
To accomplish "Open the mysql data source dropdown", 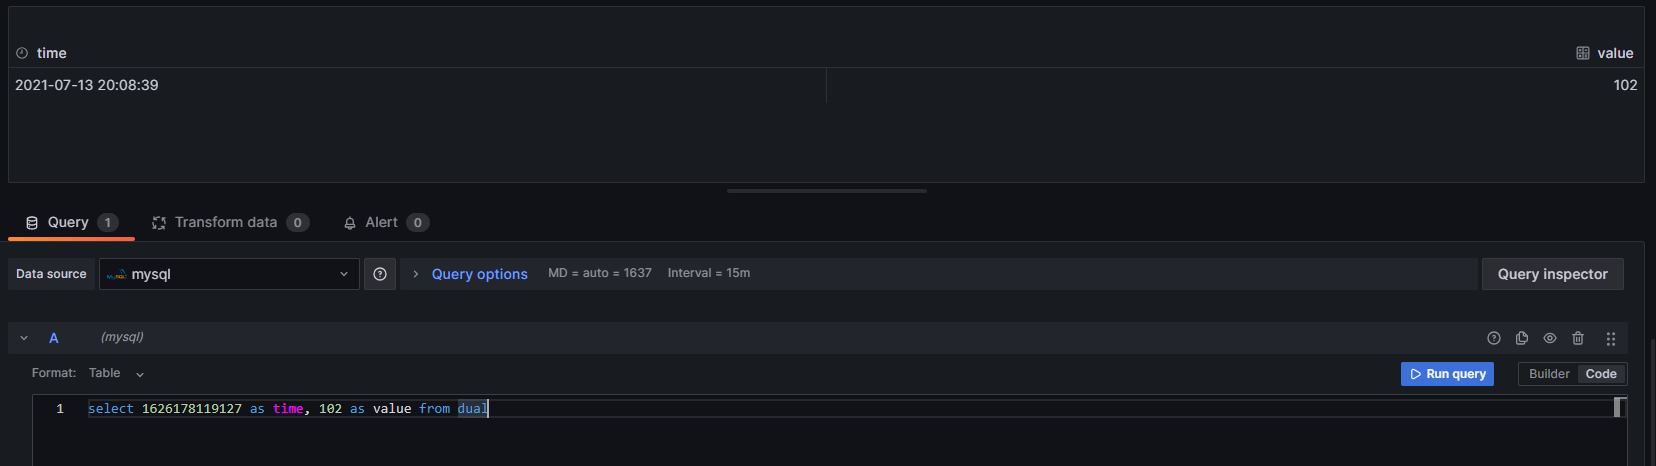I will click(229, 274).
